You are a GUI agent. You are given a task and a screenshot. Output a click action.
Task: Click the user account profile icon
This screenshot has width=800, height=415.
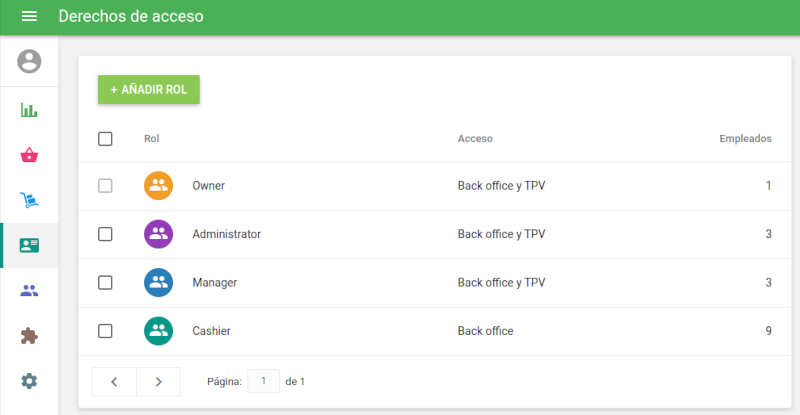(x=29, y=61)
